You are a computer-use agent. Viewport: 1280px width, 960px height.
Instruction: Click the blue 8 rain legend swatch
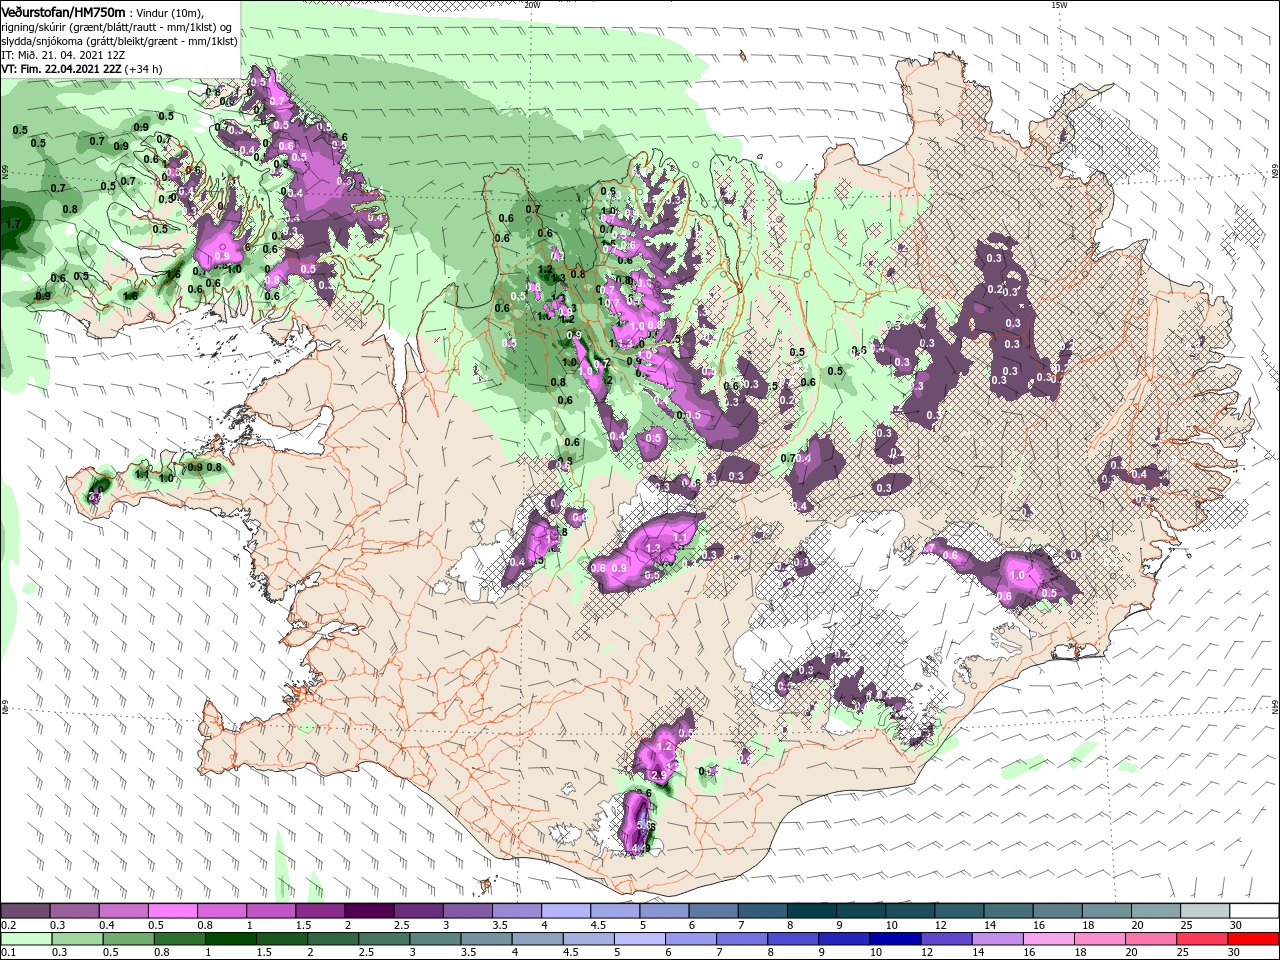click(791, 939)
